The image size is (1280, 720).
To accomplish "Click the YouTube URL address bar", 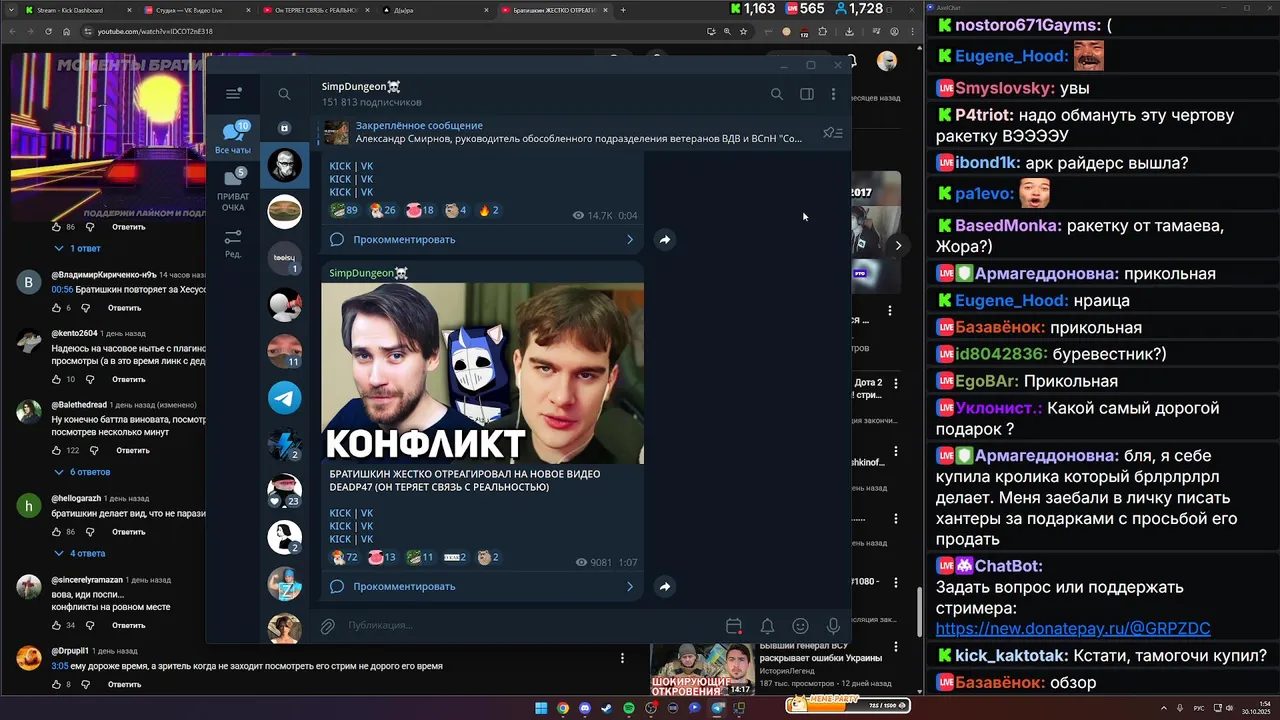I will click(x=390, y=31).
